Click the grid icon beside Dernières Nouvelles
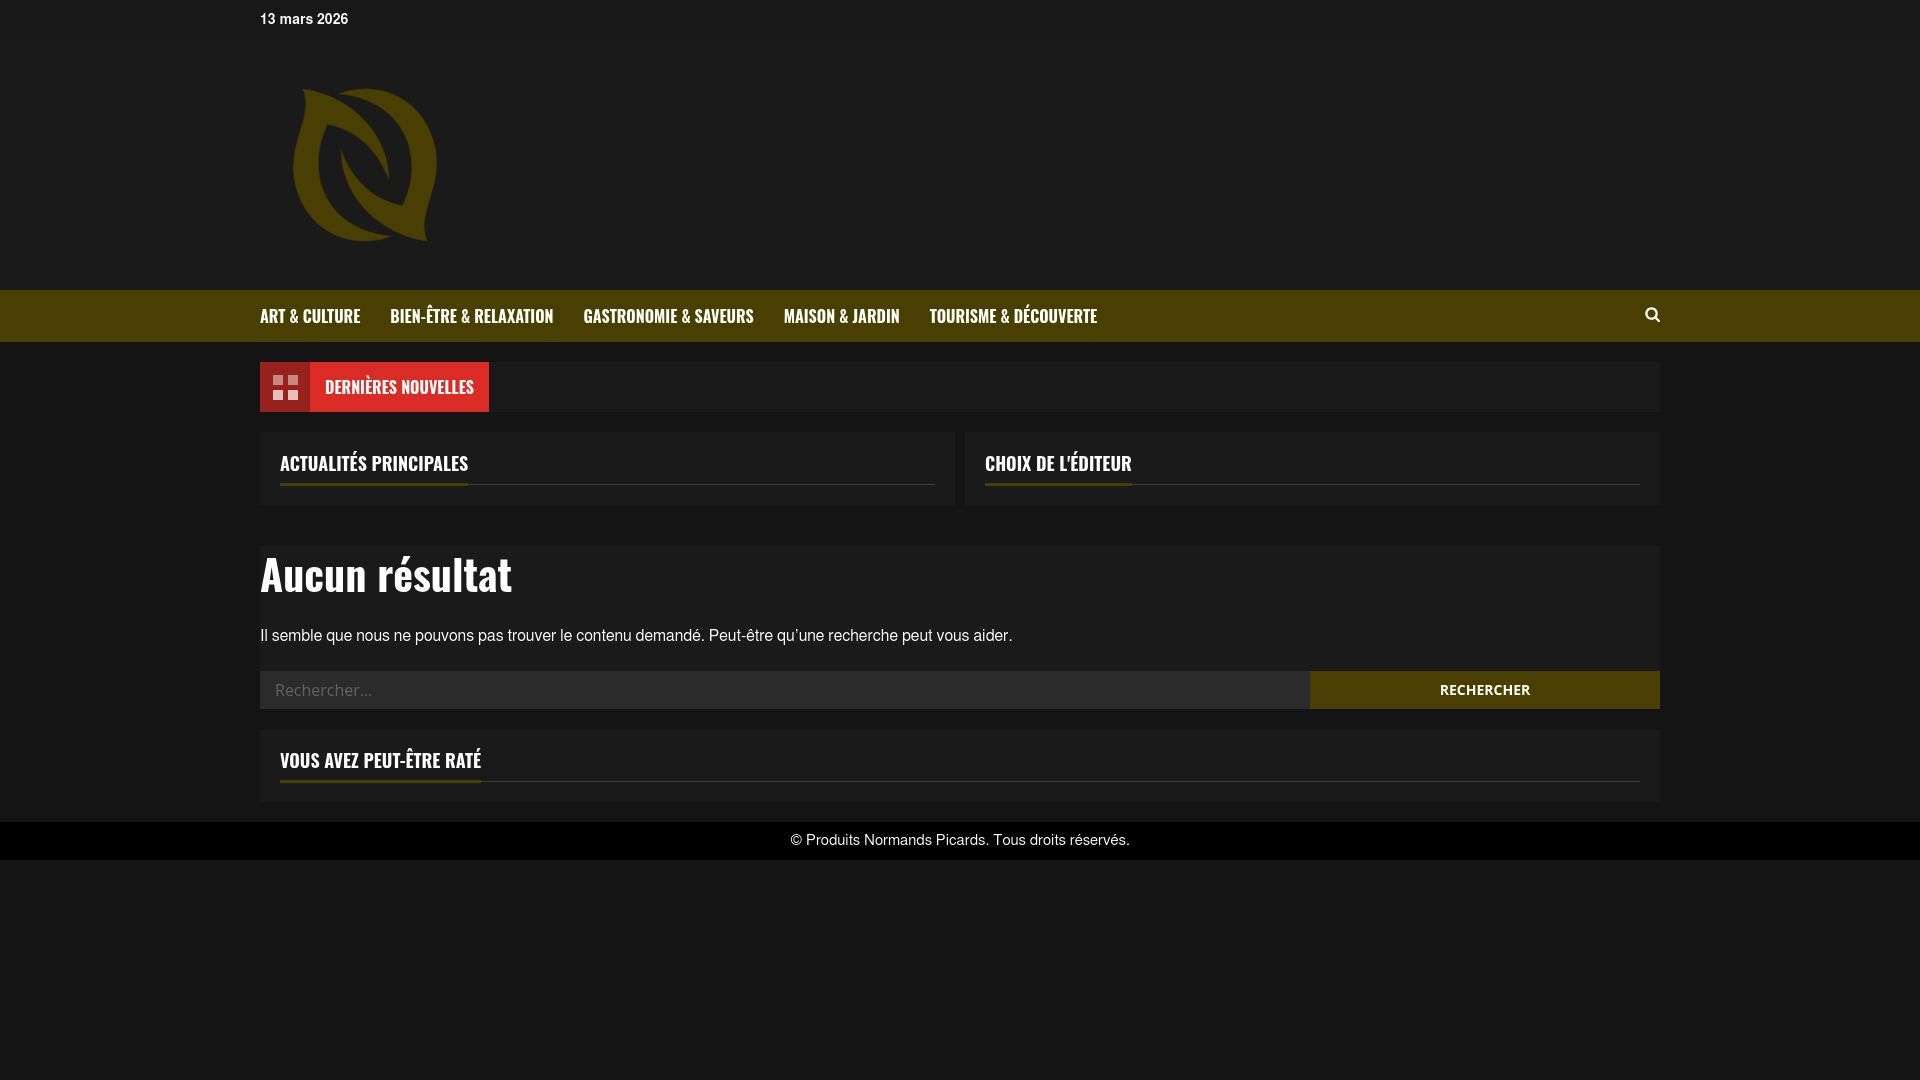 click(x=285, y=387)
